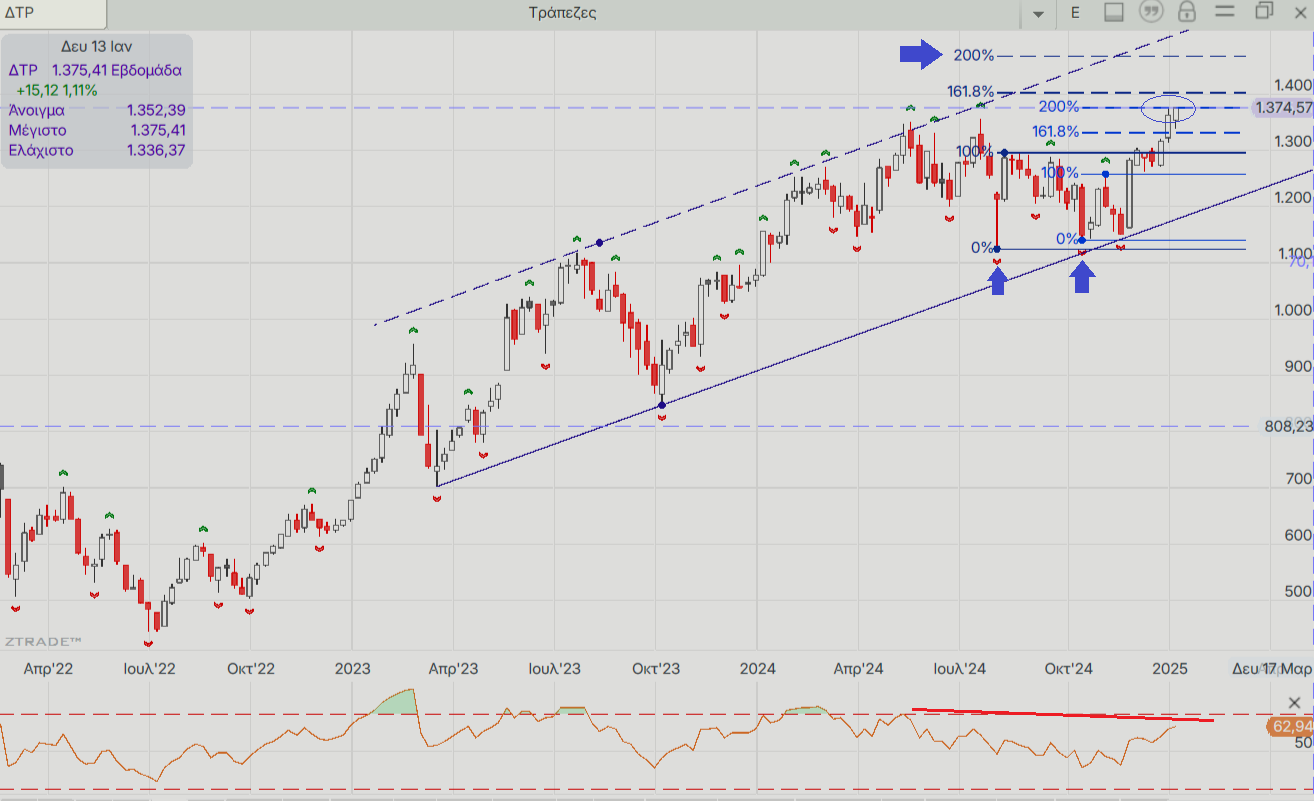Click the 600 price axis label
This screenshot has width=1314, height=801.
1298,535
